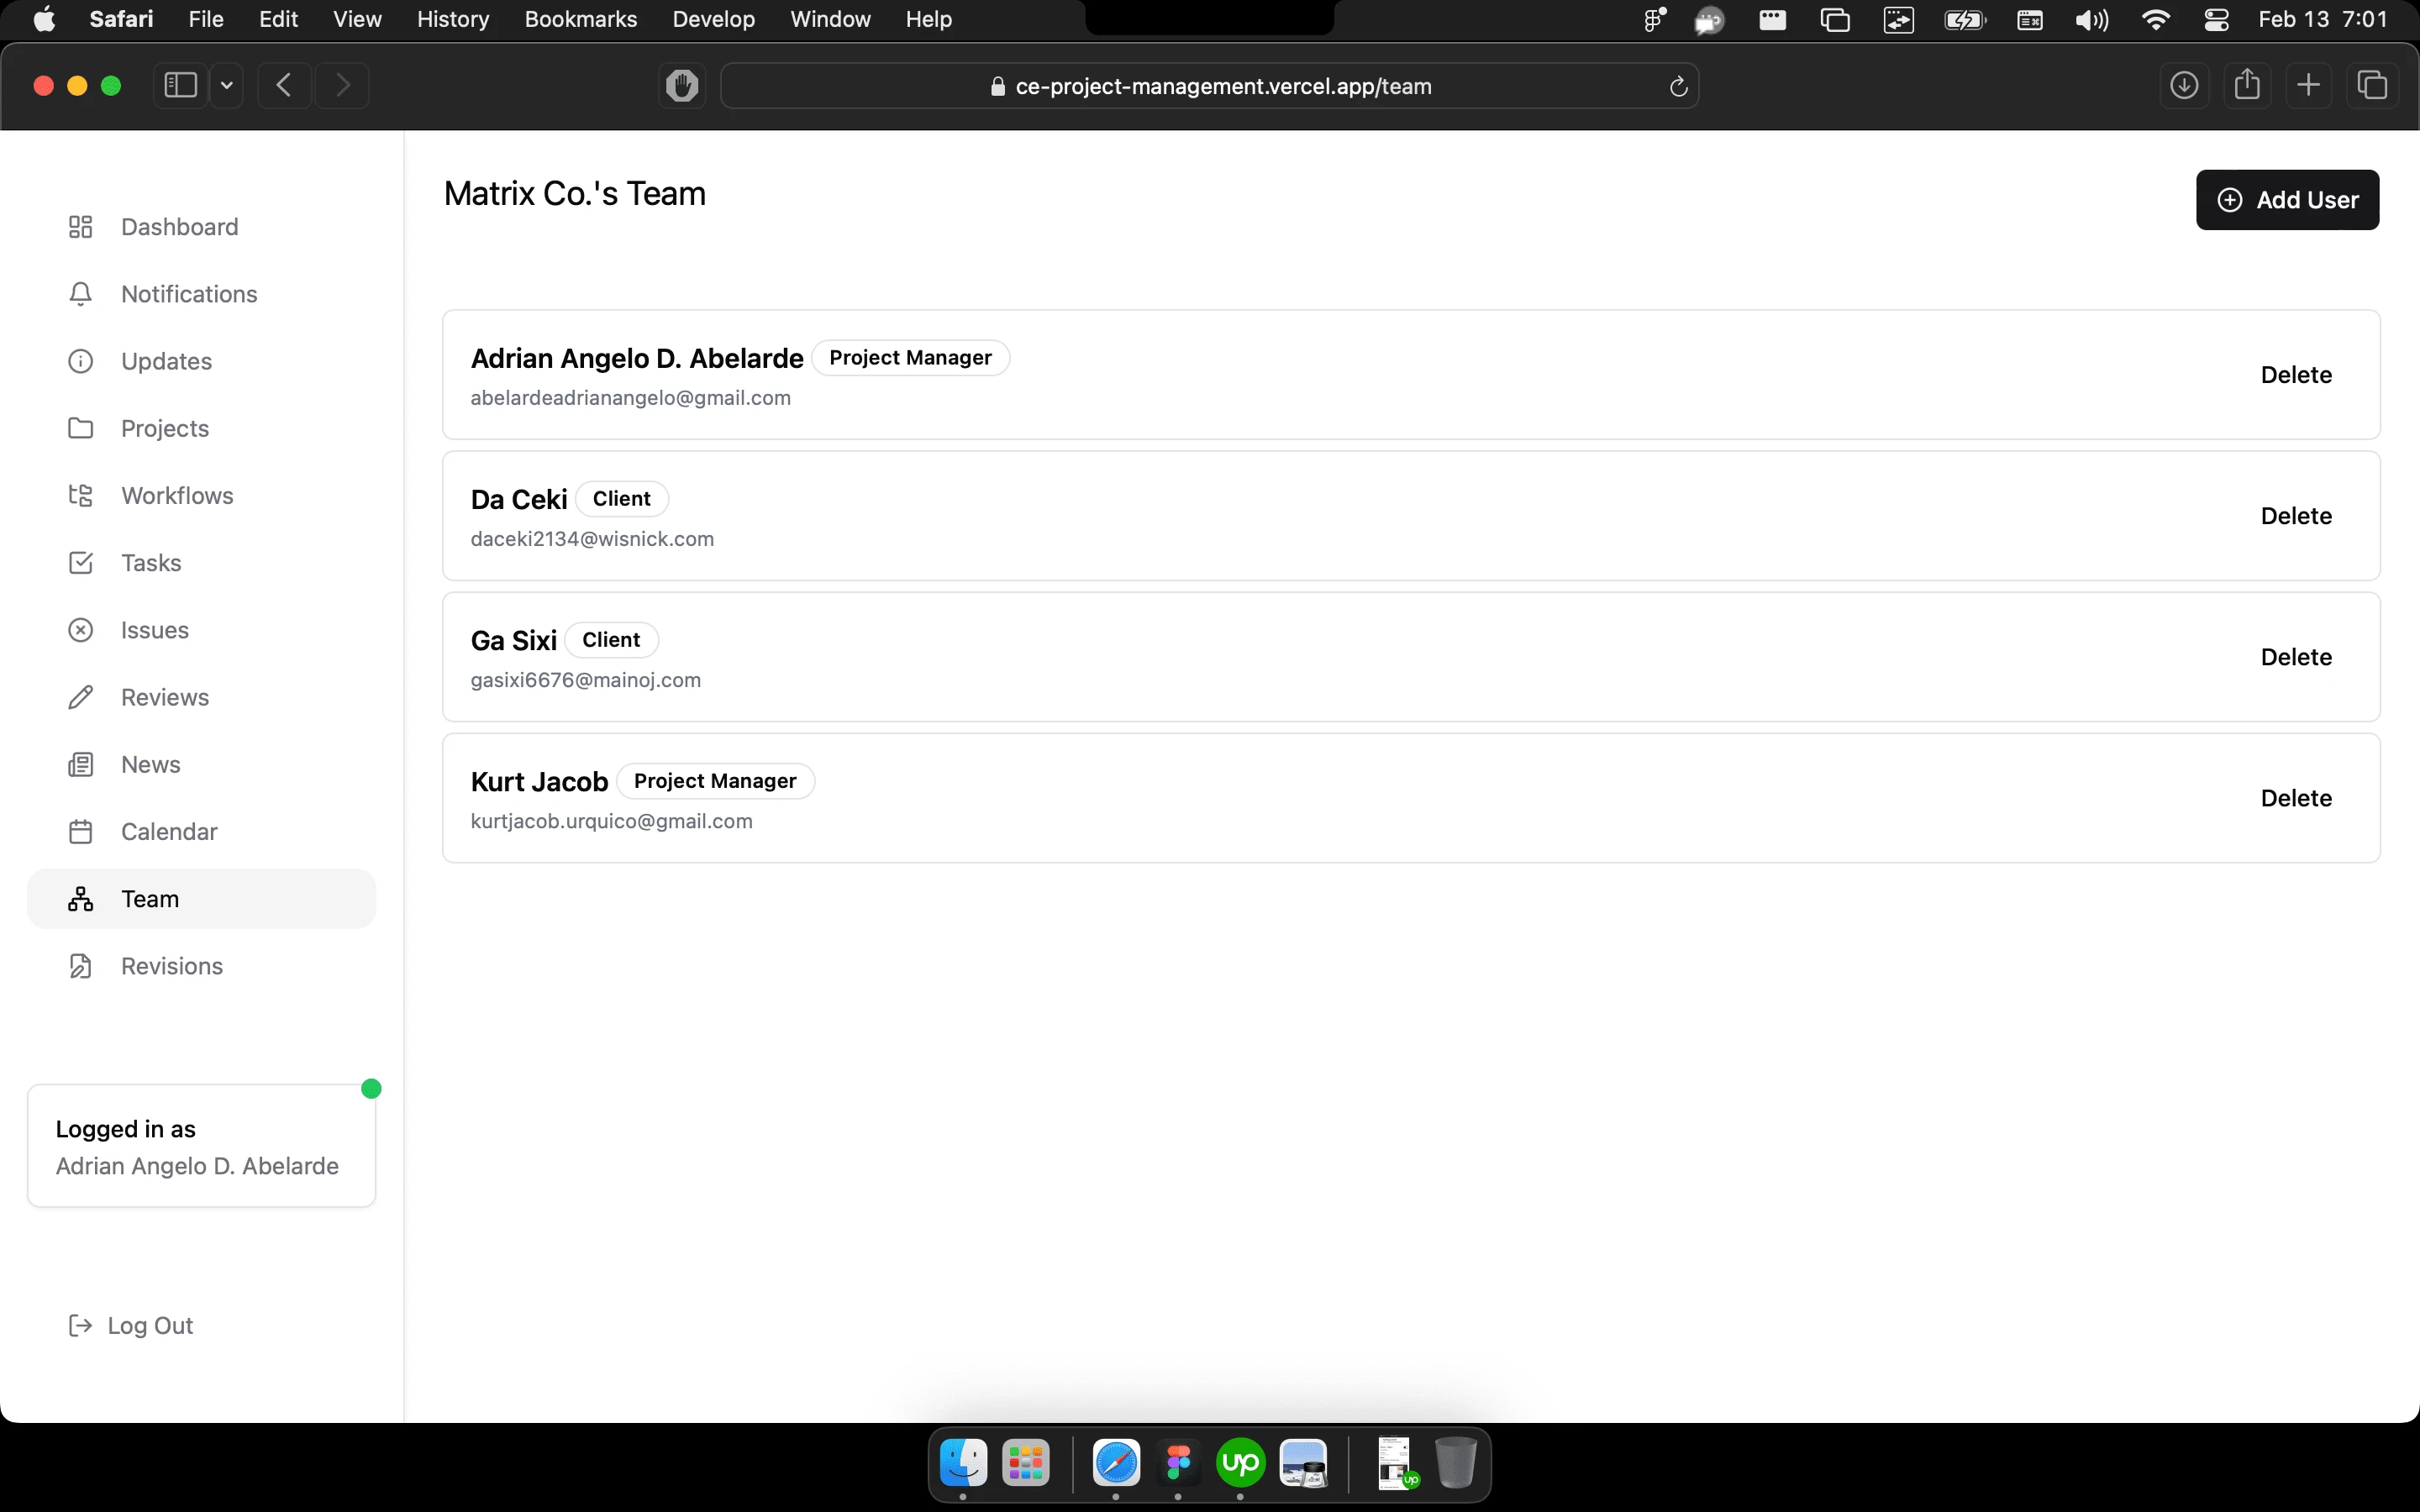The image size is (2420, 1512).
Task: Go back with Safari back arrow
Action: pyautogui.click(x=284, y=86)
